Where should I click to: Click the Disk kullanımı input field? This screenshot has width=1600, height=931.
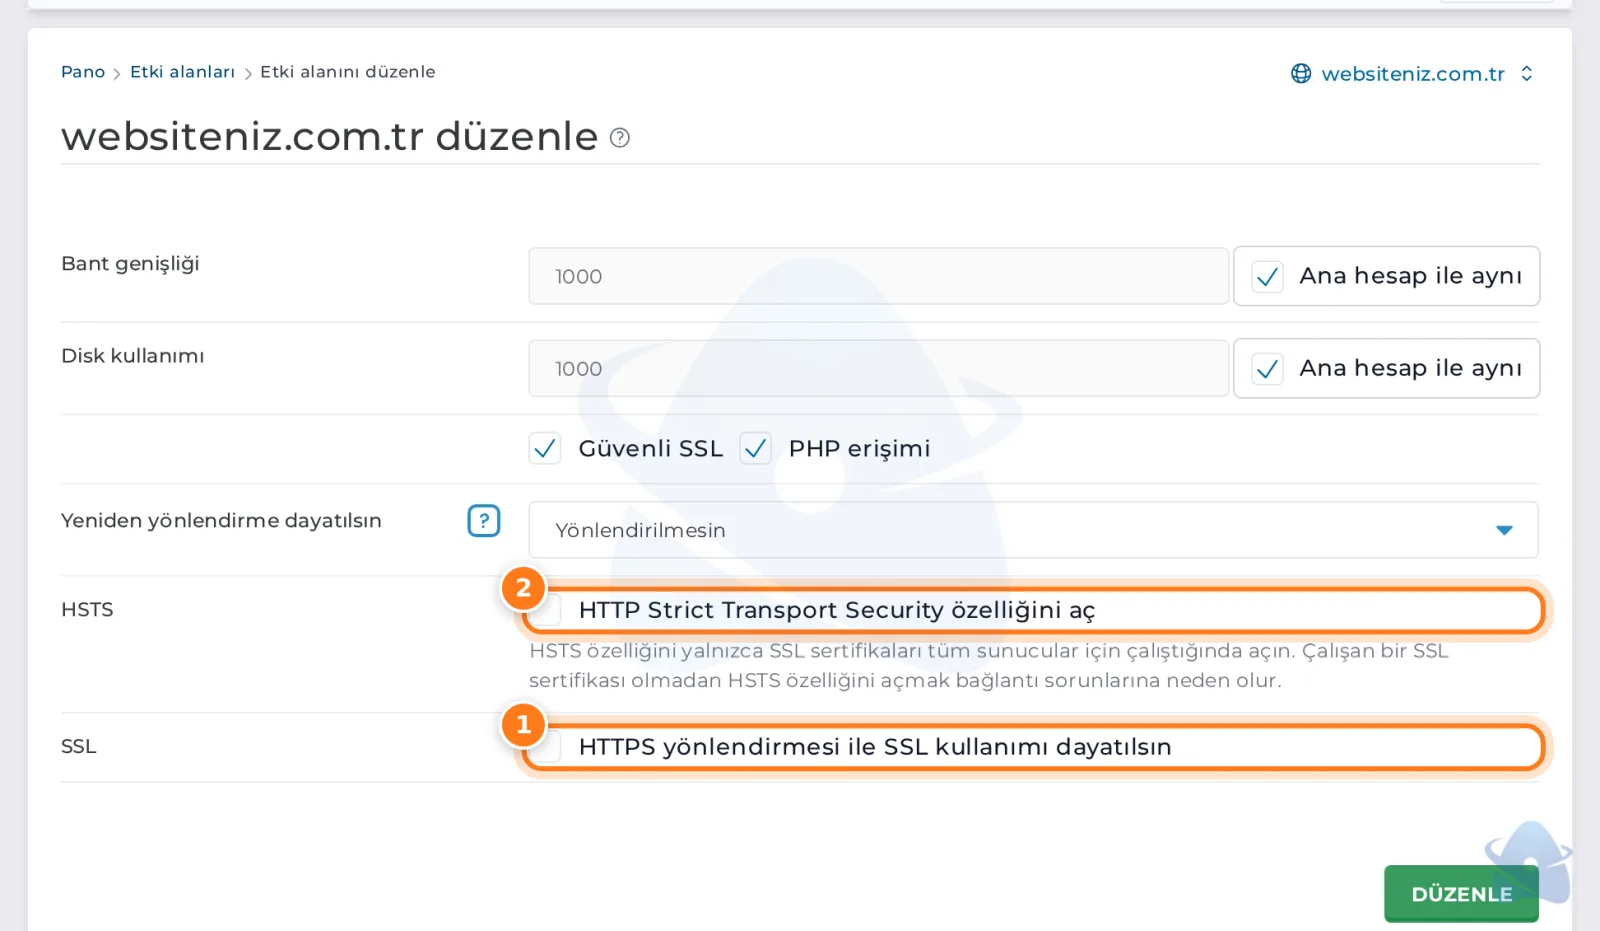(878, 369)
